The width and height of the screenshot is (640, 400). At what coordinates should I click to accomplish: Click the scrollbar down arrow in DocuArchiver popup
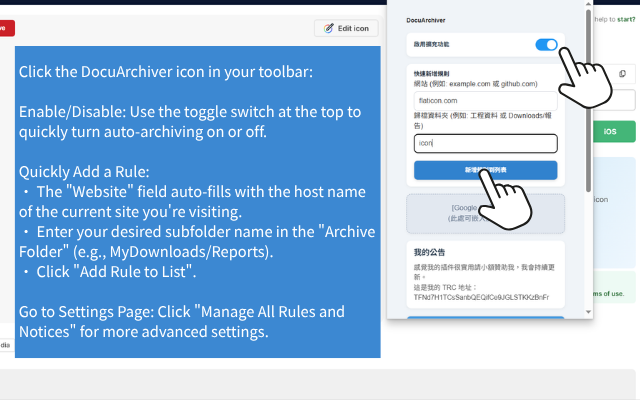point(588,312)
